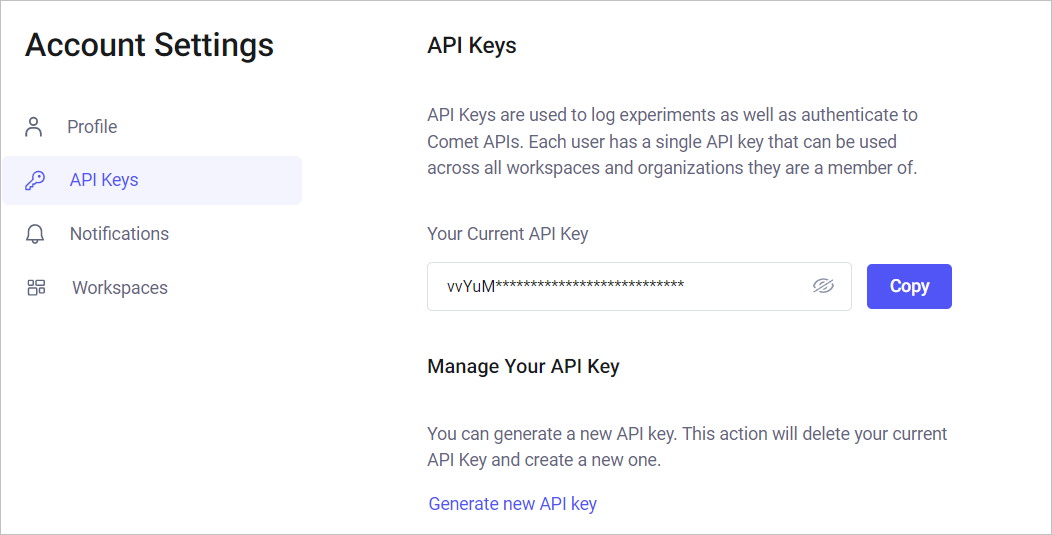Image resolution: width=1052 pixels, height=535 pixels.
Task: Go to the Notifications settings
Action: pyautogui.click(x=119, y=234)
